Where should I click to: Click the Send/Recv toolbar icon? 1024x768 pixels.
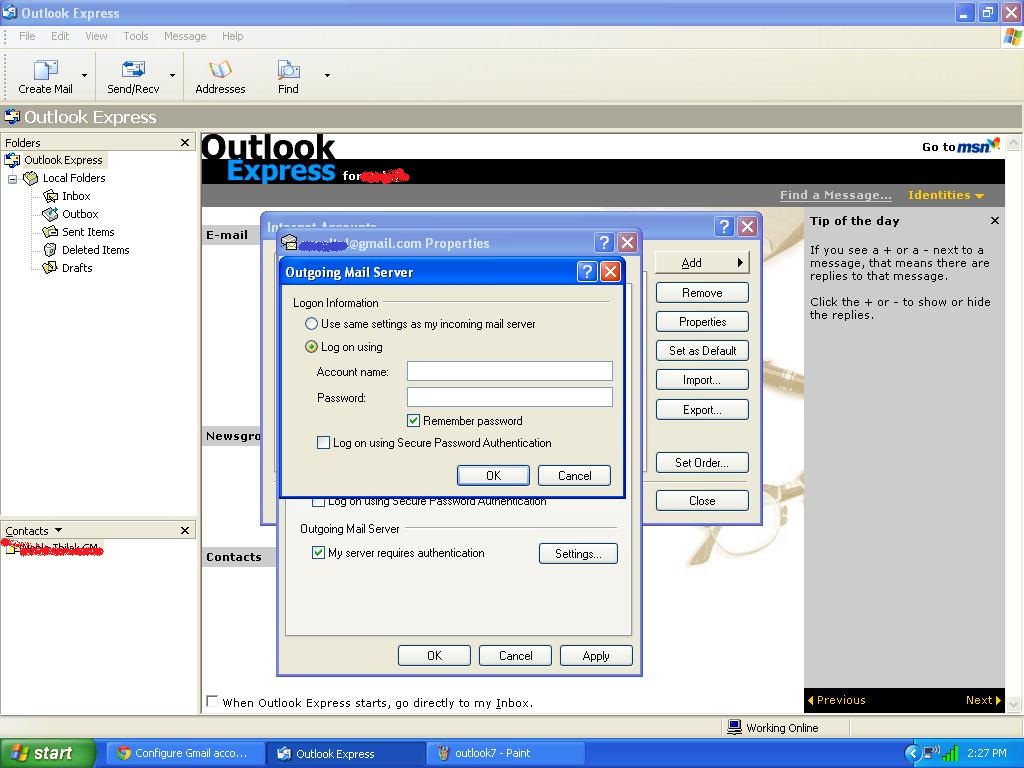pos(133,69)
